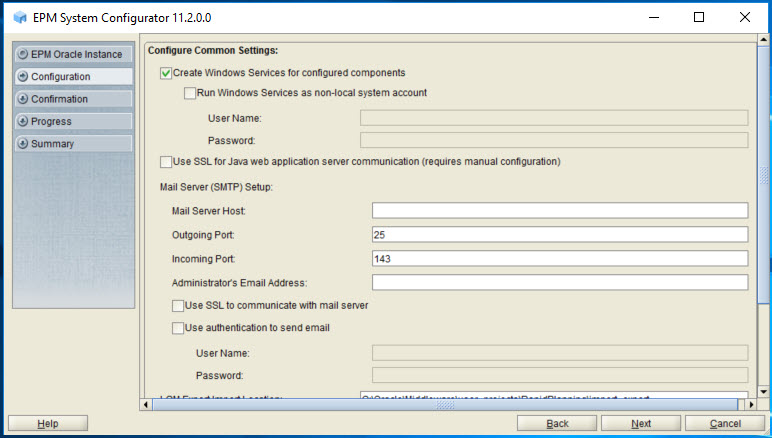Click the arrow icon beside Progress
Screen dimensions: 772x438
pos(23,121)
